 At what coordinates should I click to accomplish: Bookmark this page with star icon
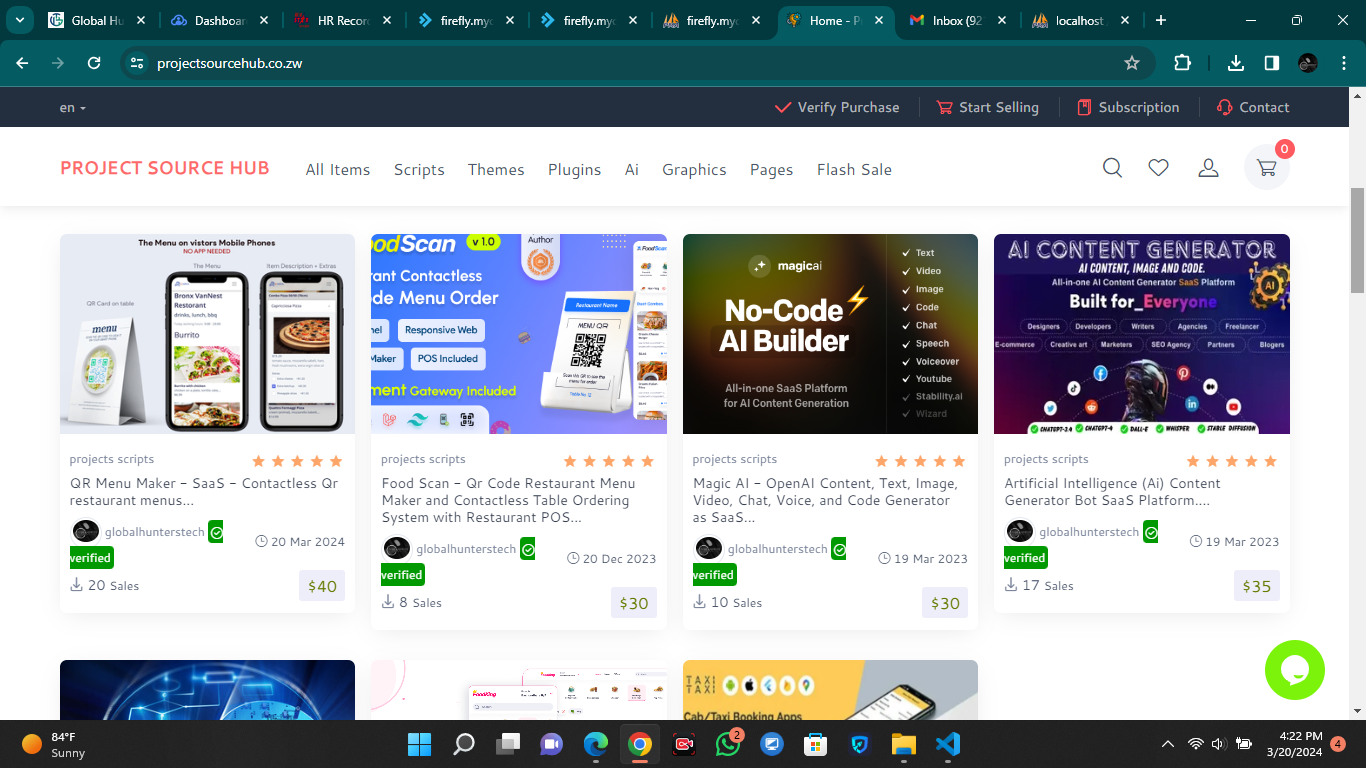[1132, 63]
